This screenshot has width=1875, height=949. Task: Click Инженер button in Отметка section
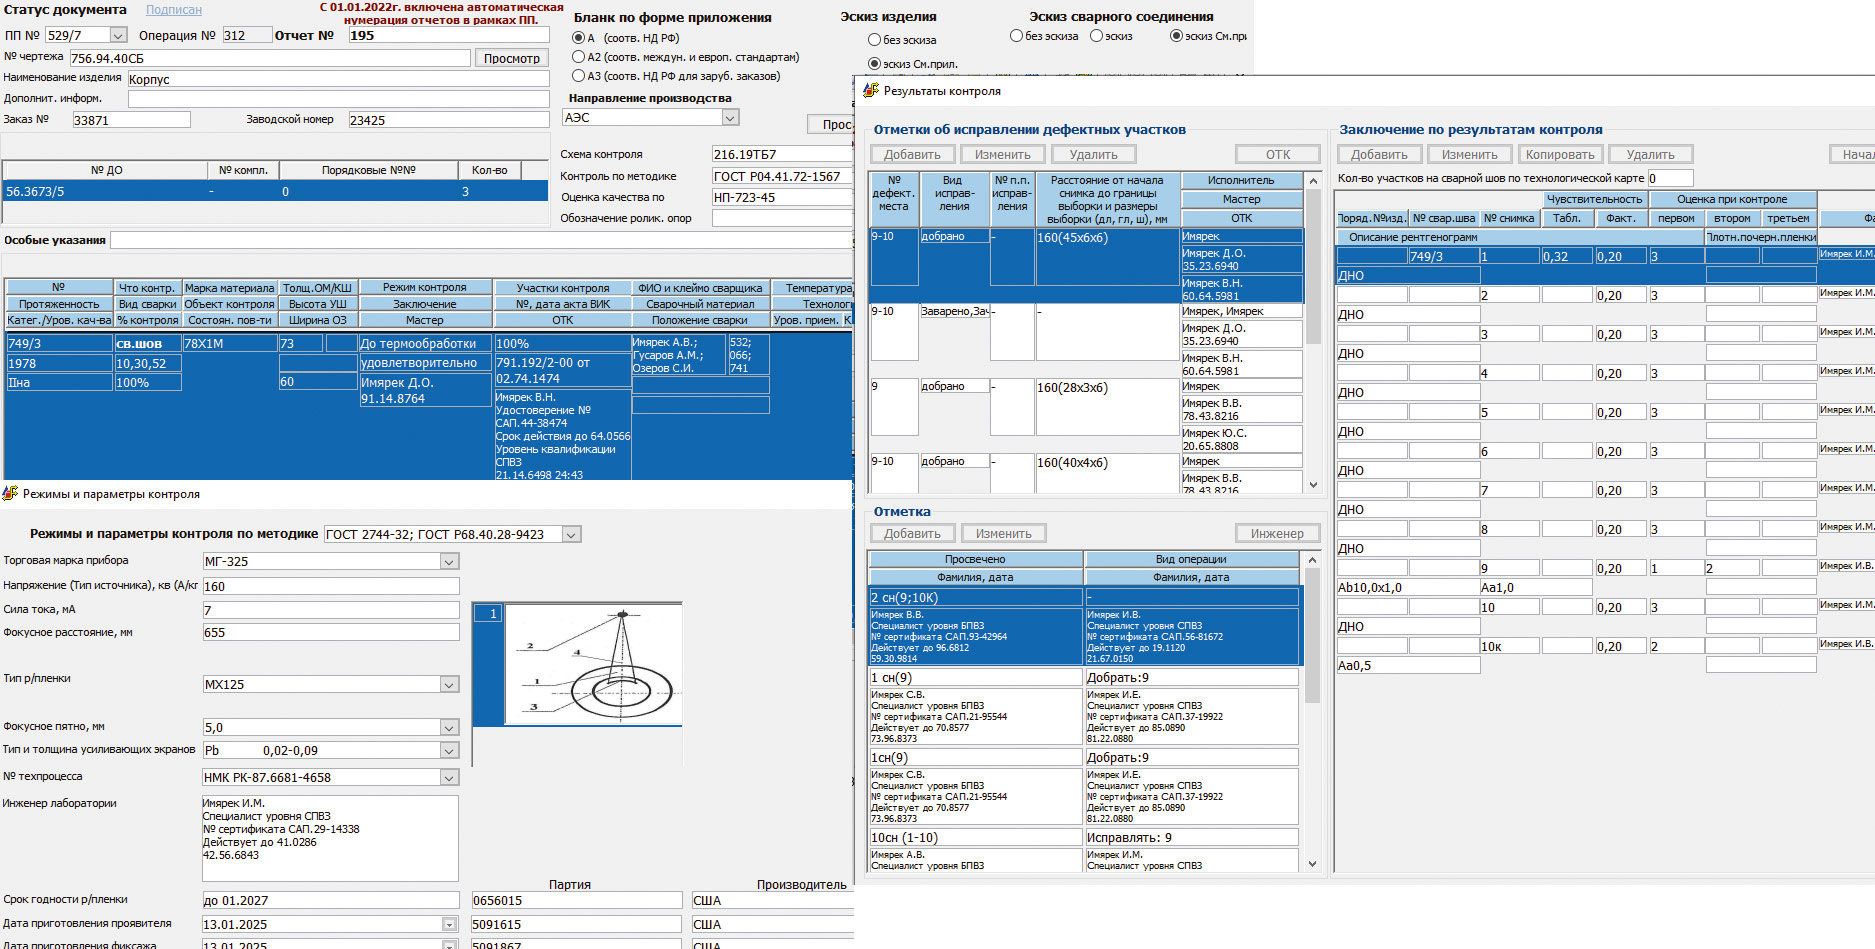point(1277,534)
